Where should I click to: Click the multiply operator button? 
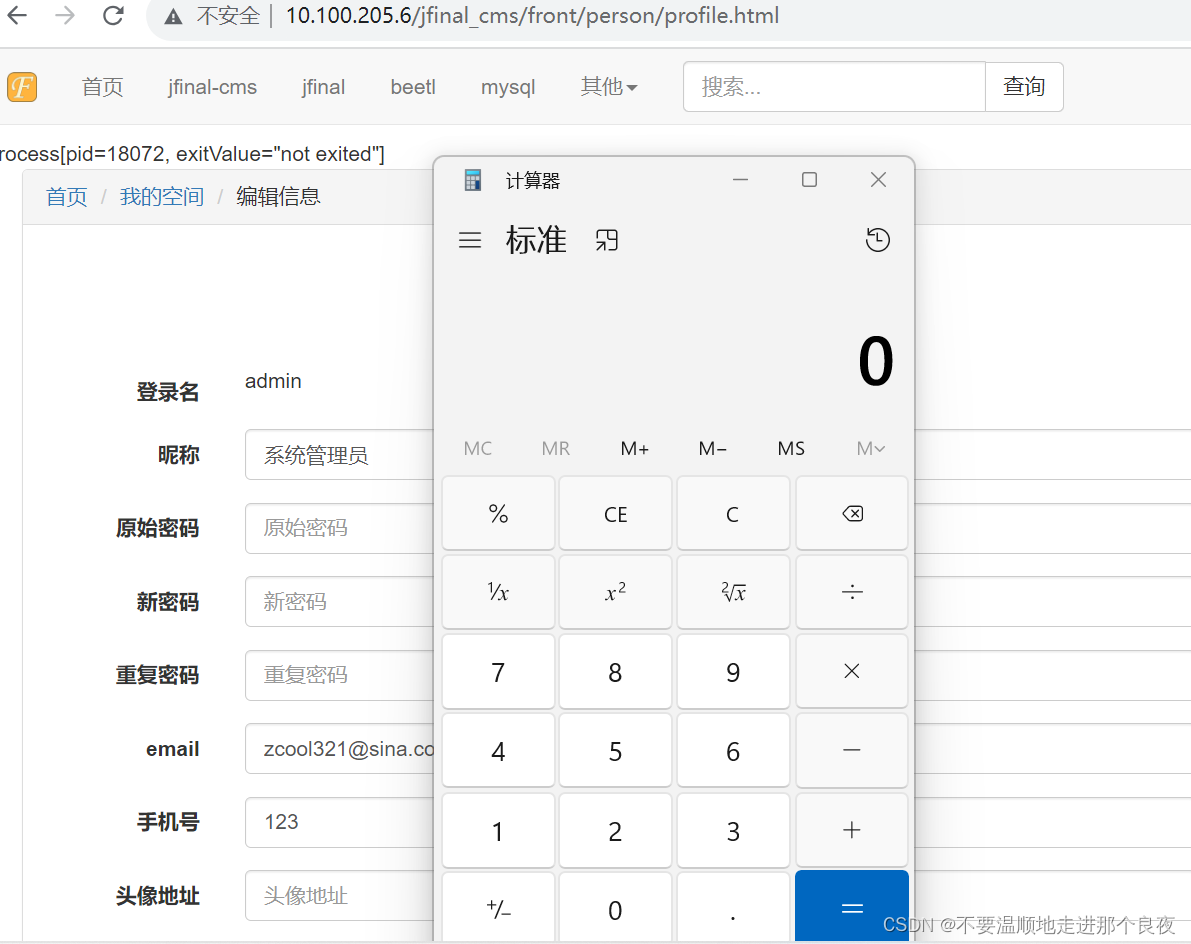pos(851,671)
